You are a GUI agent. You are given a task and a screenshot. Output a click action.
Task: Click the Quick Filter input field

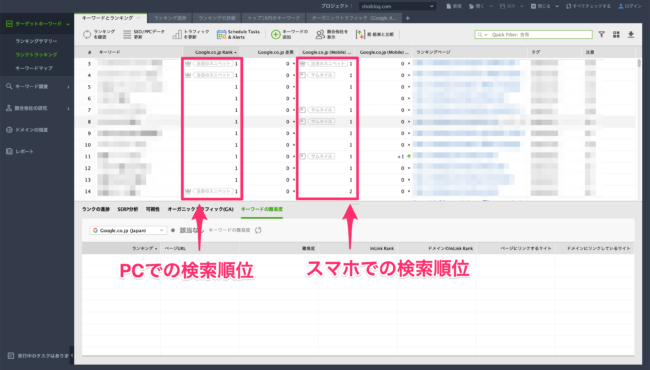point(534,34)
